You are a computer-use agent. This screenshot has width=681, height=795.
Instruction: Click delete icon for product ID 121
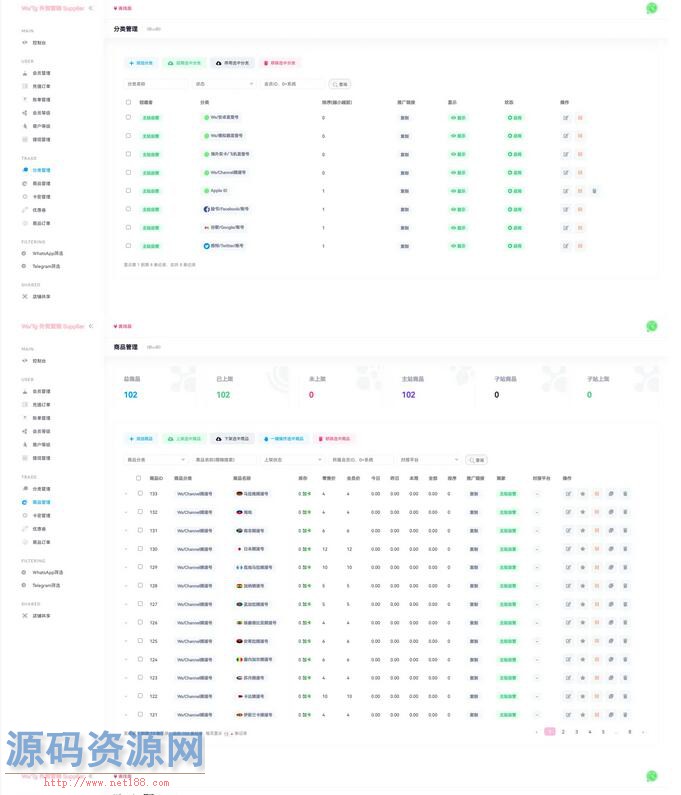pyautogui.click(x=625, y=715)
